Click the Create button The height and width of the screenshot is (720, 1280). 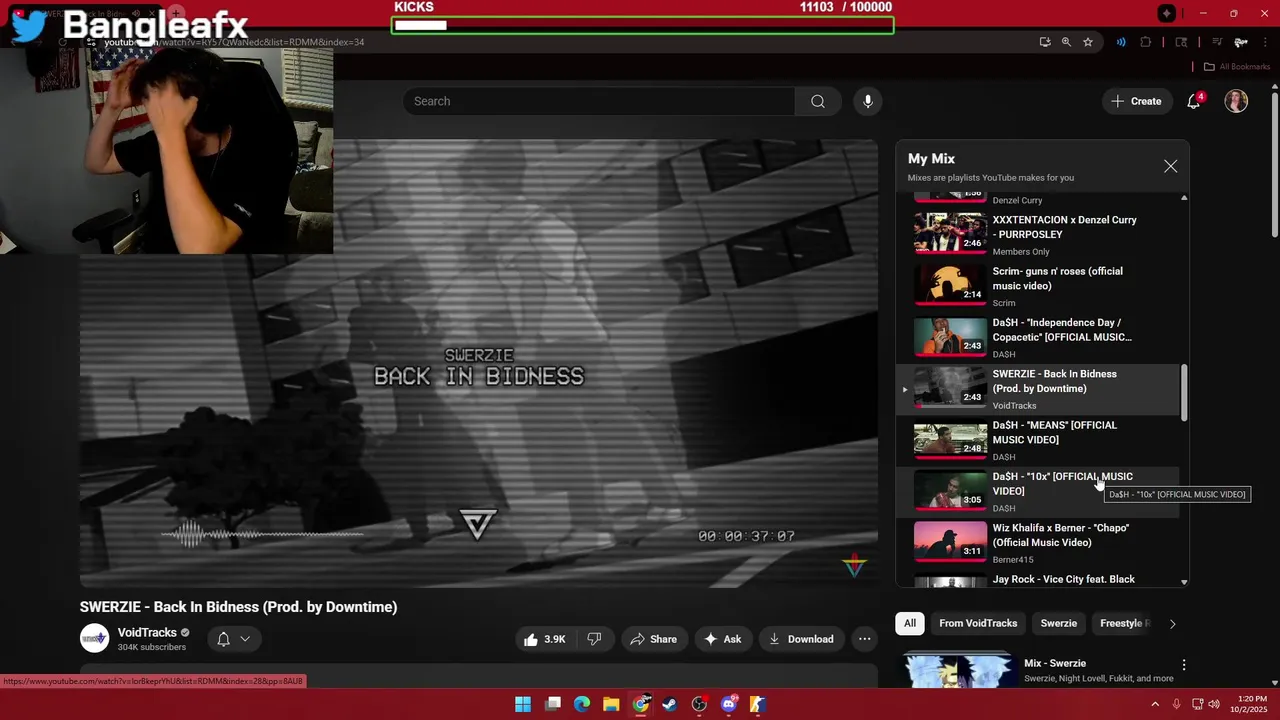tap(1136, 101)
